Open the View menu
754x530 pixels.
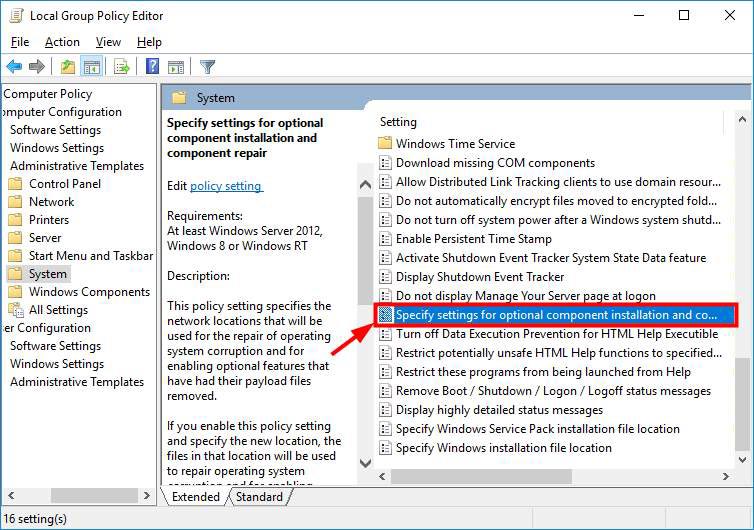click(108, 42)
